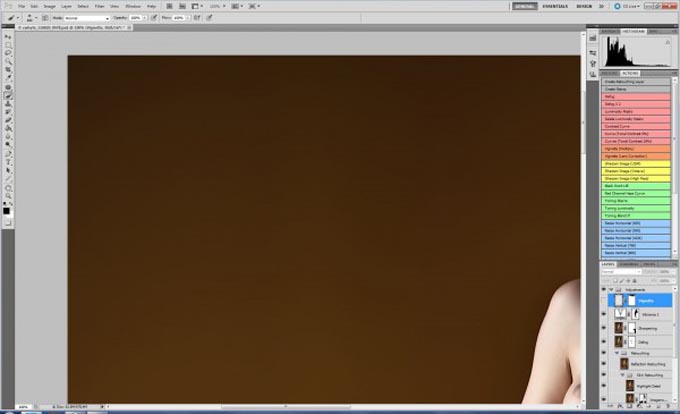
Task: Select the Pen tool
Action: coord(8,154)
